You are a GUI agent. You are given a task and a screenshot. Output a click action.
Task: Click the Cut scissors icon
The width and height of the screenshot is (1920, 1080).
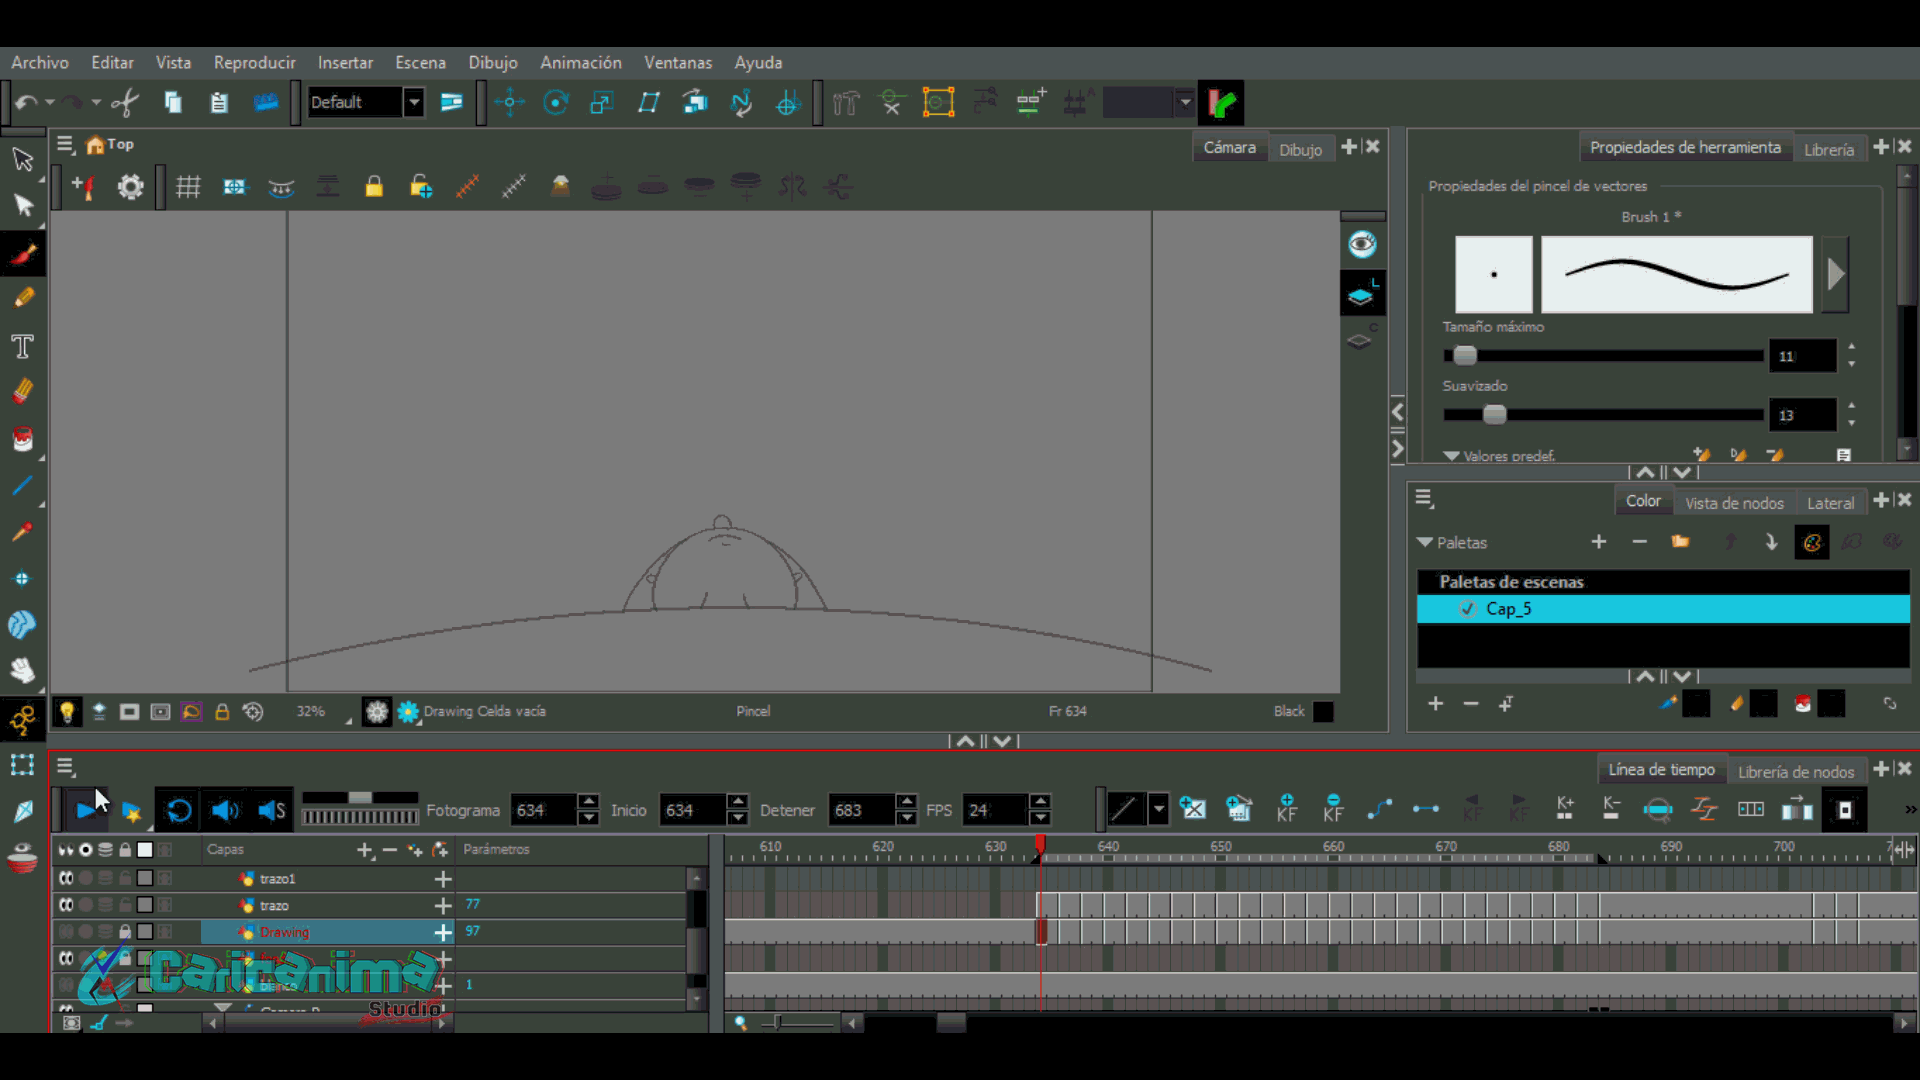point(125,102)
